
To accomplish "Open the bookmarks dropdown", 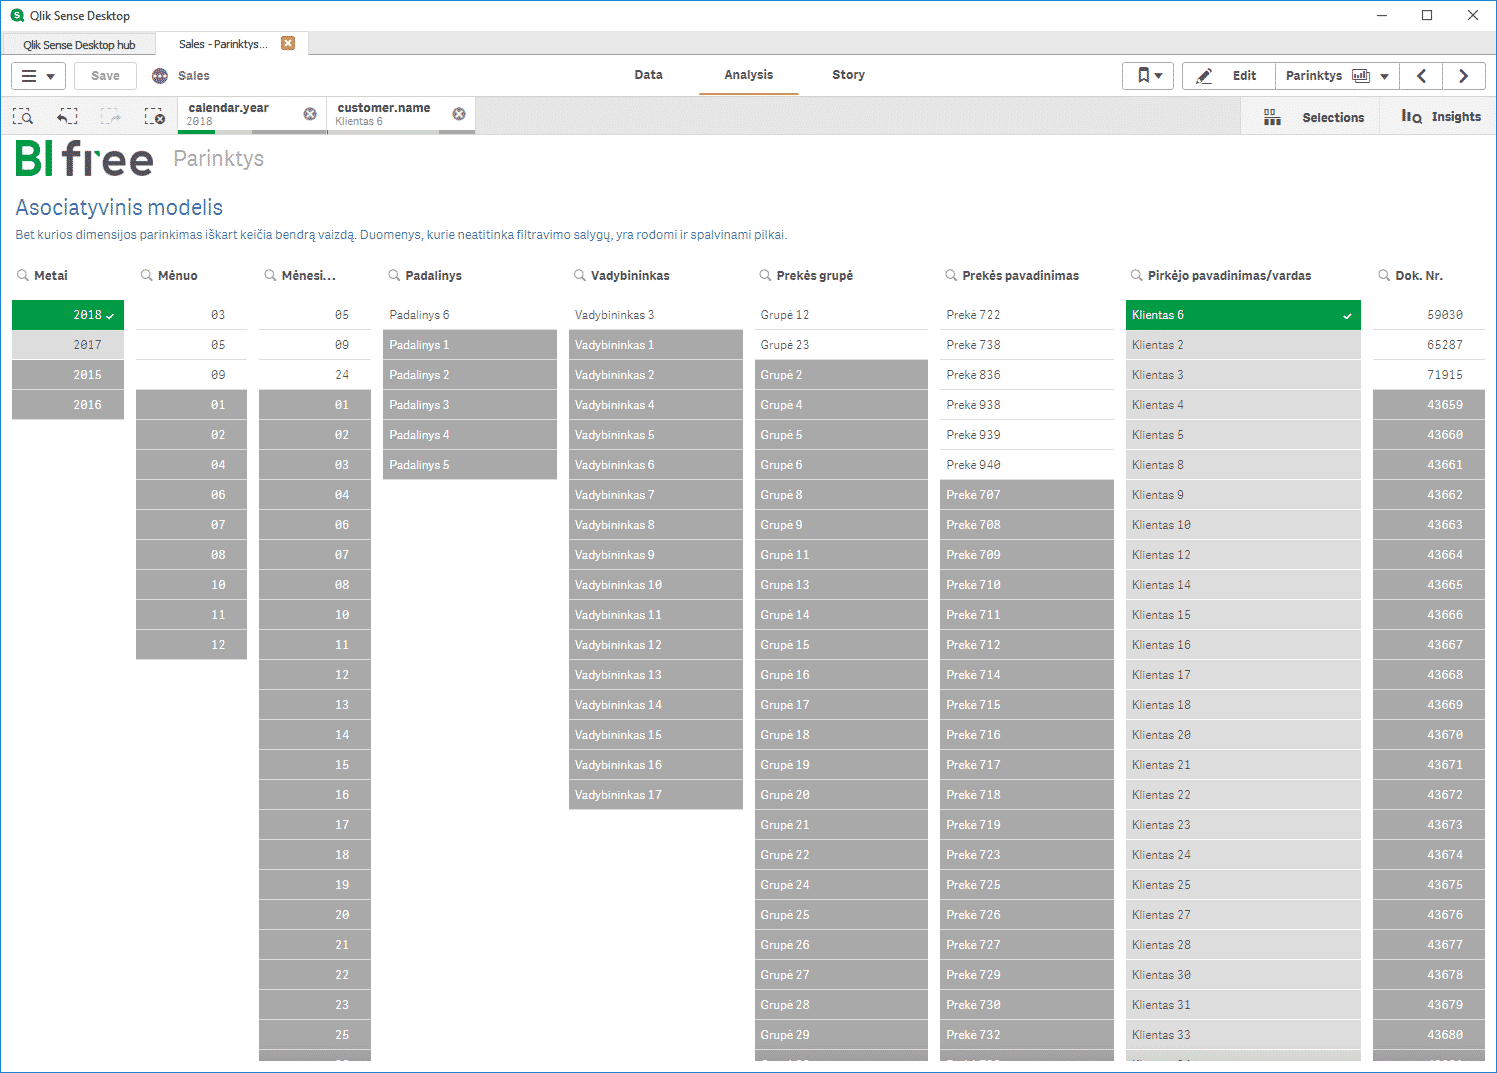I will (1148, 76).
